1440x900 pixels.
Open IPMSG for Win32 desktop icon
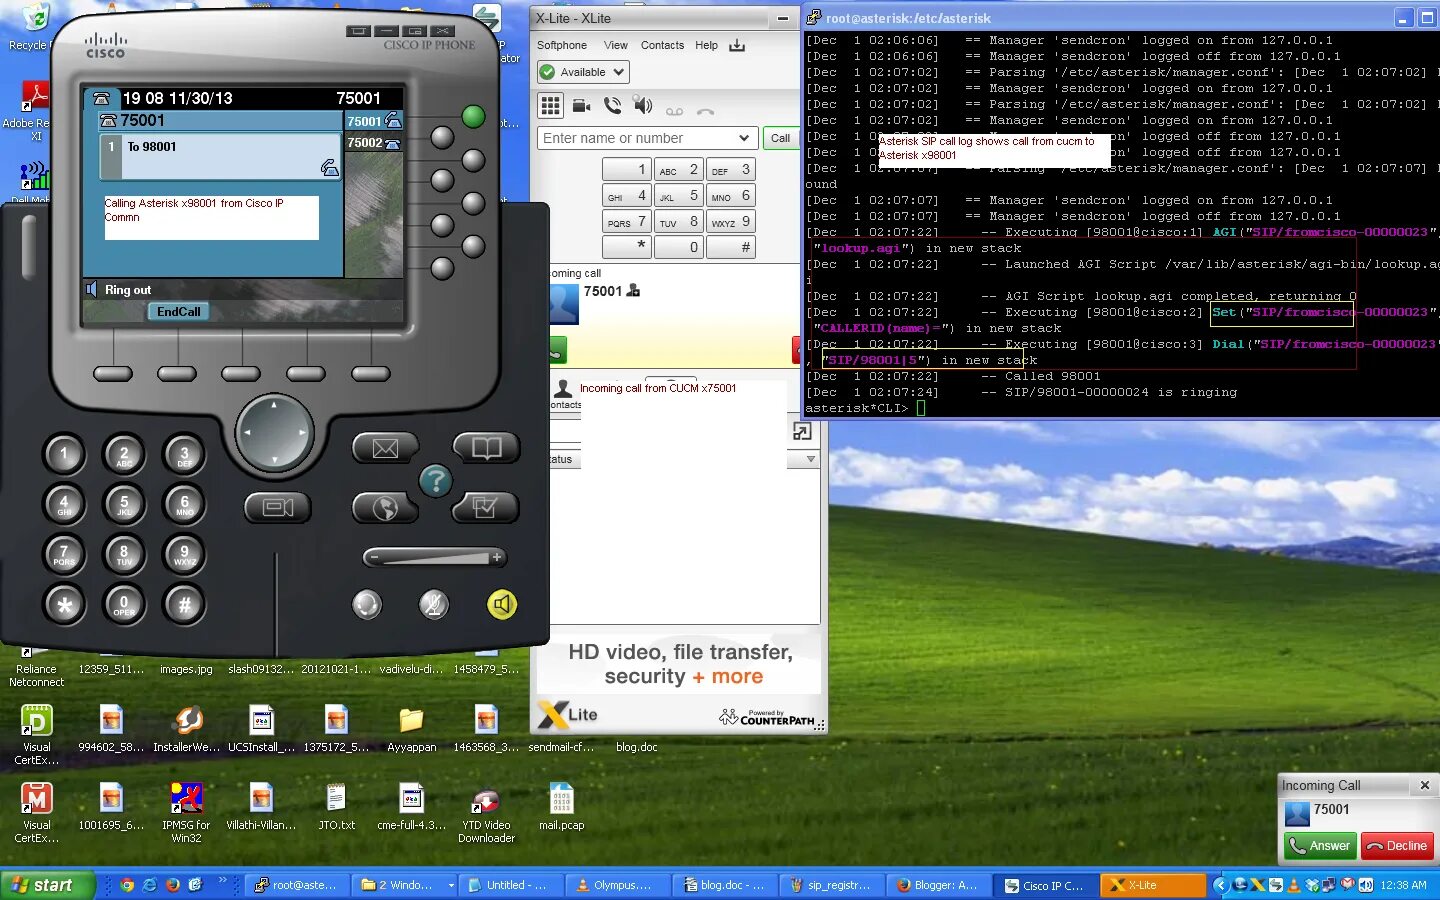pos(186,813)
